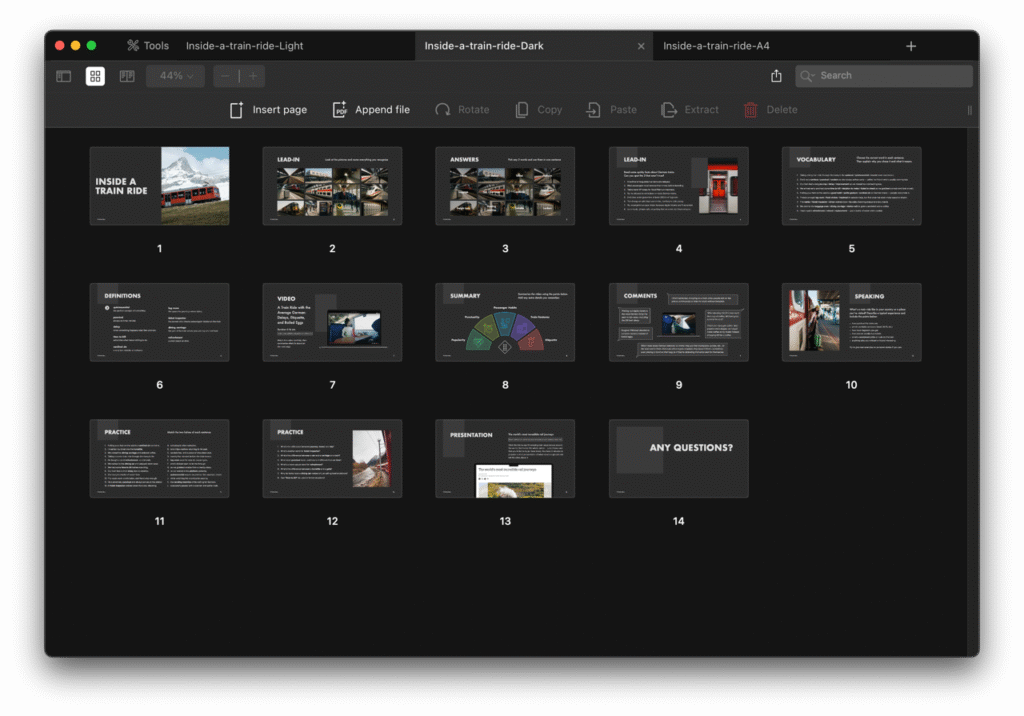Click the zoom in plus button

253,76
